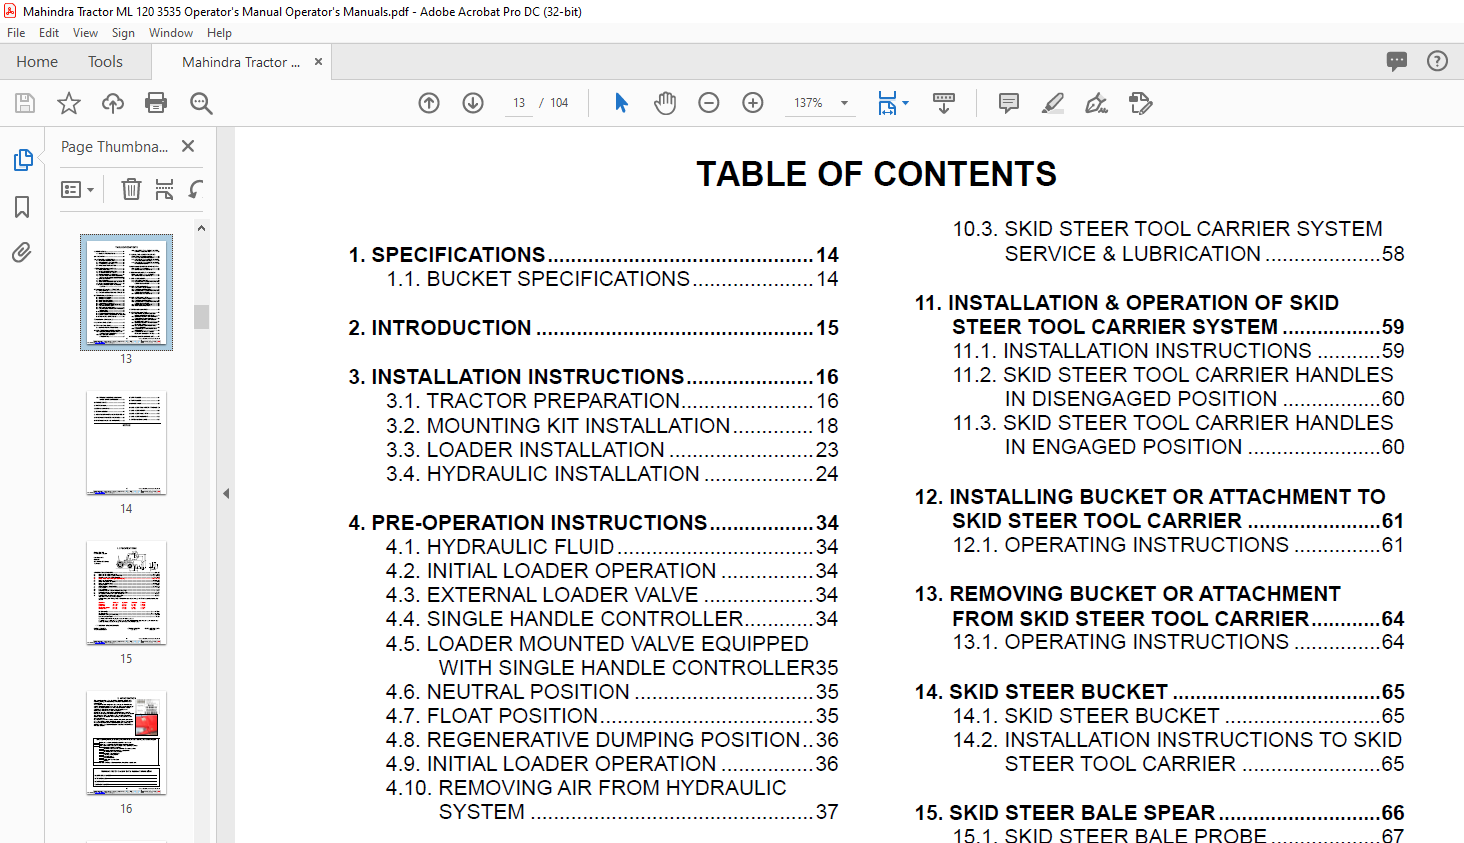This screenshot has height=843, width=1464.
Task: Open the Help question mark icon
Action: tap(1437, 61)
